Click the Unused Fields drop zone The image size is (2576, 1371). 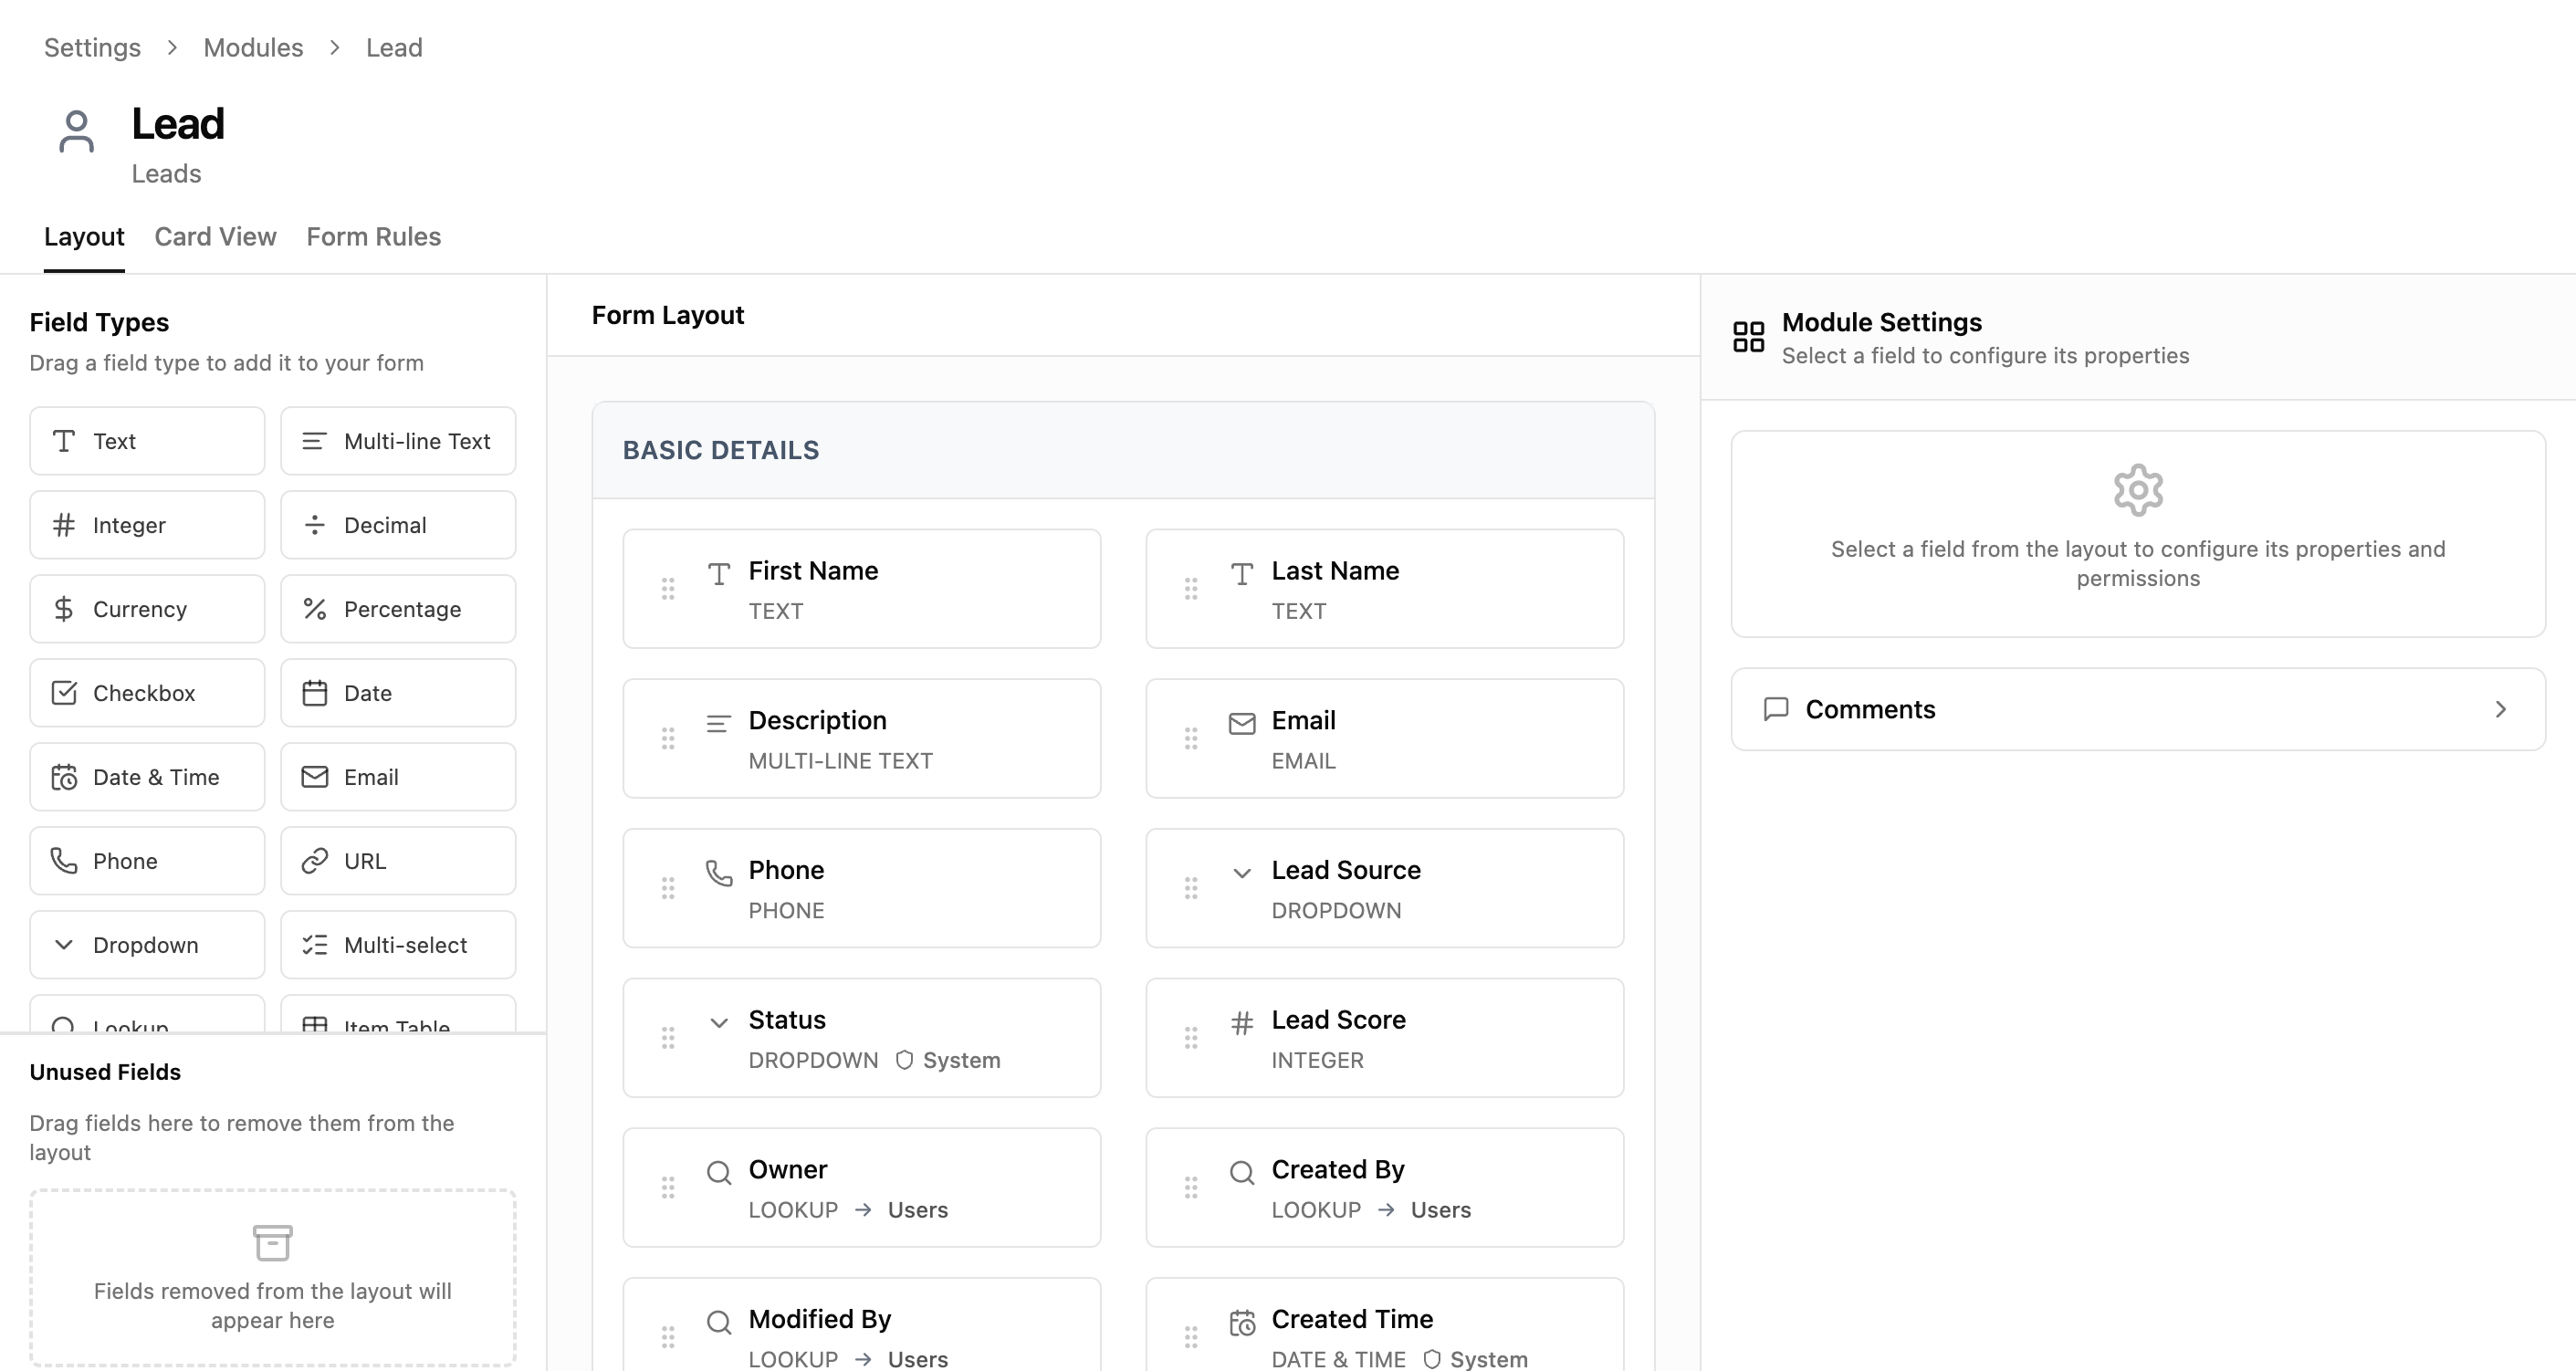[272, 1277]
